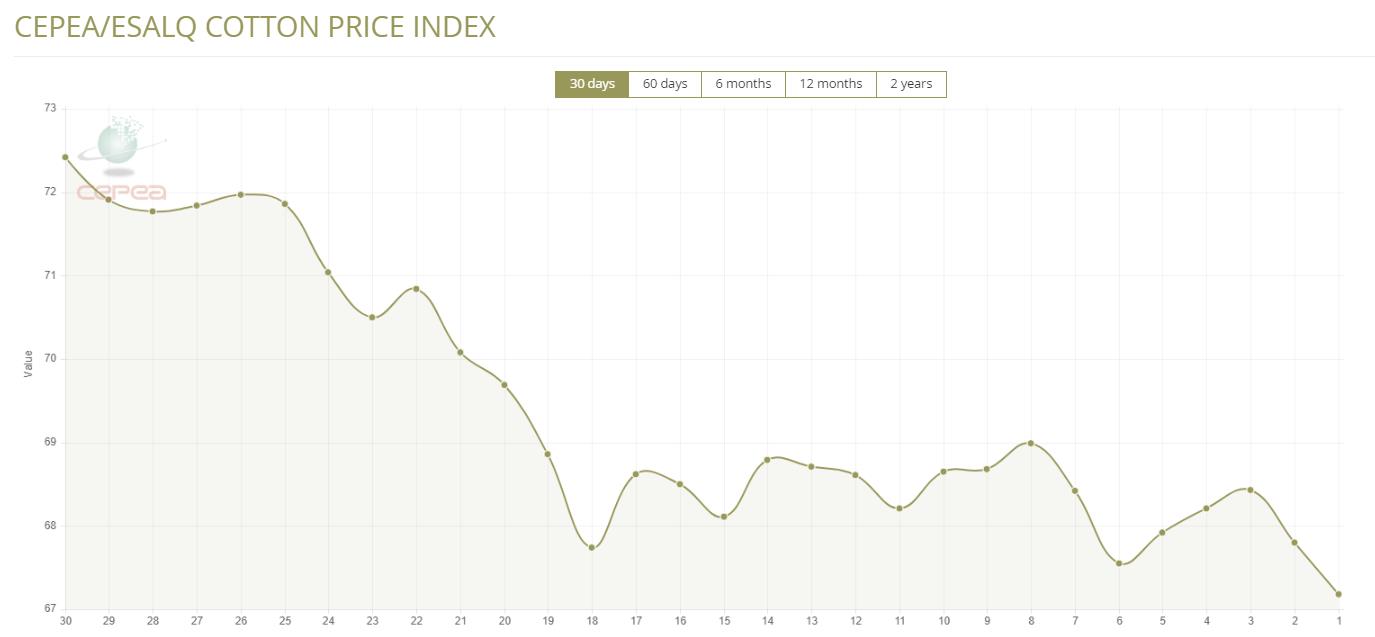1375x637 pixels.
Task: Click the data marker for day 14
Action: pyautogui.click(x=767, y=460)
